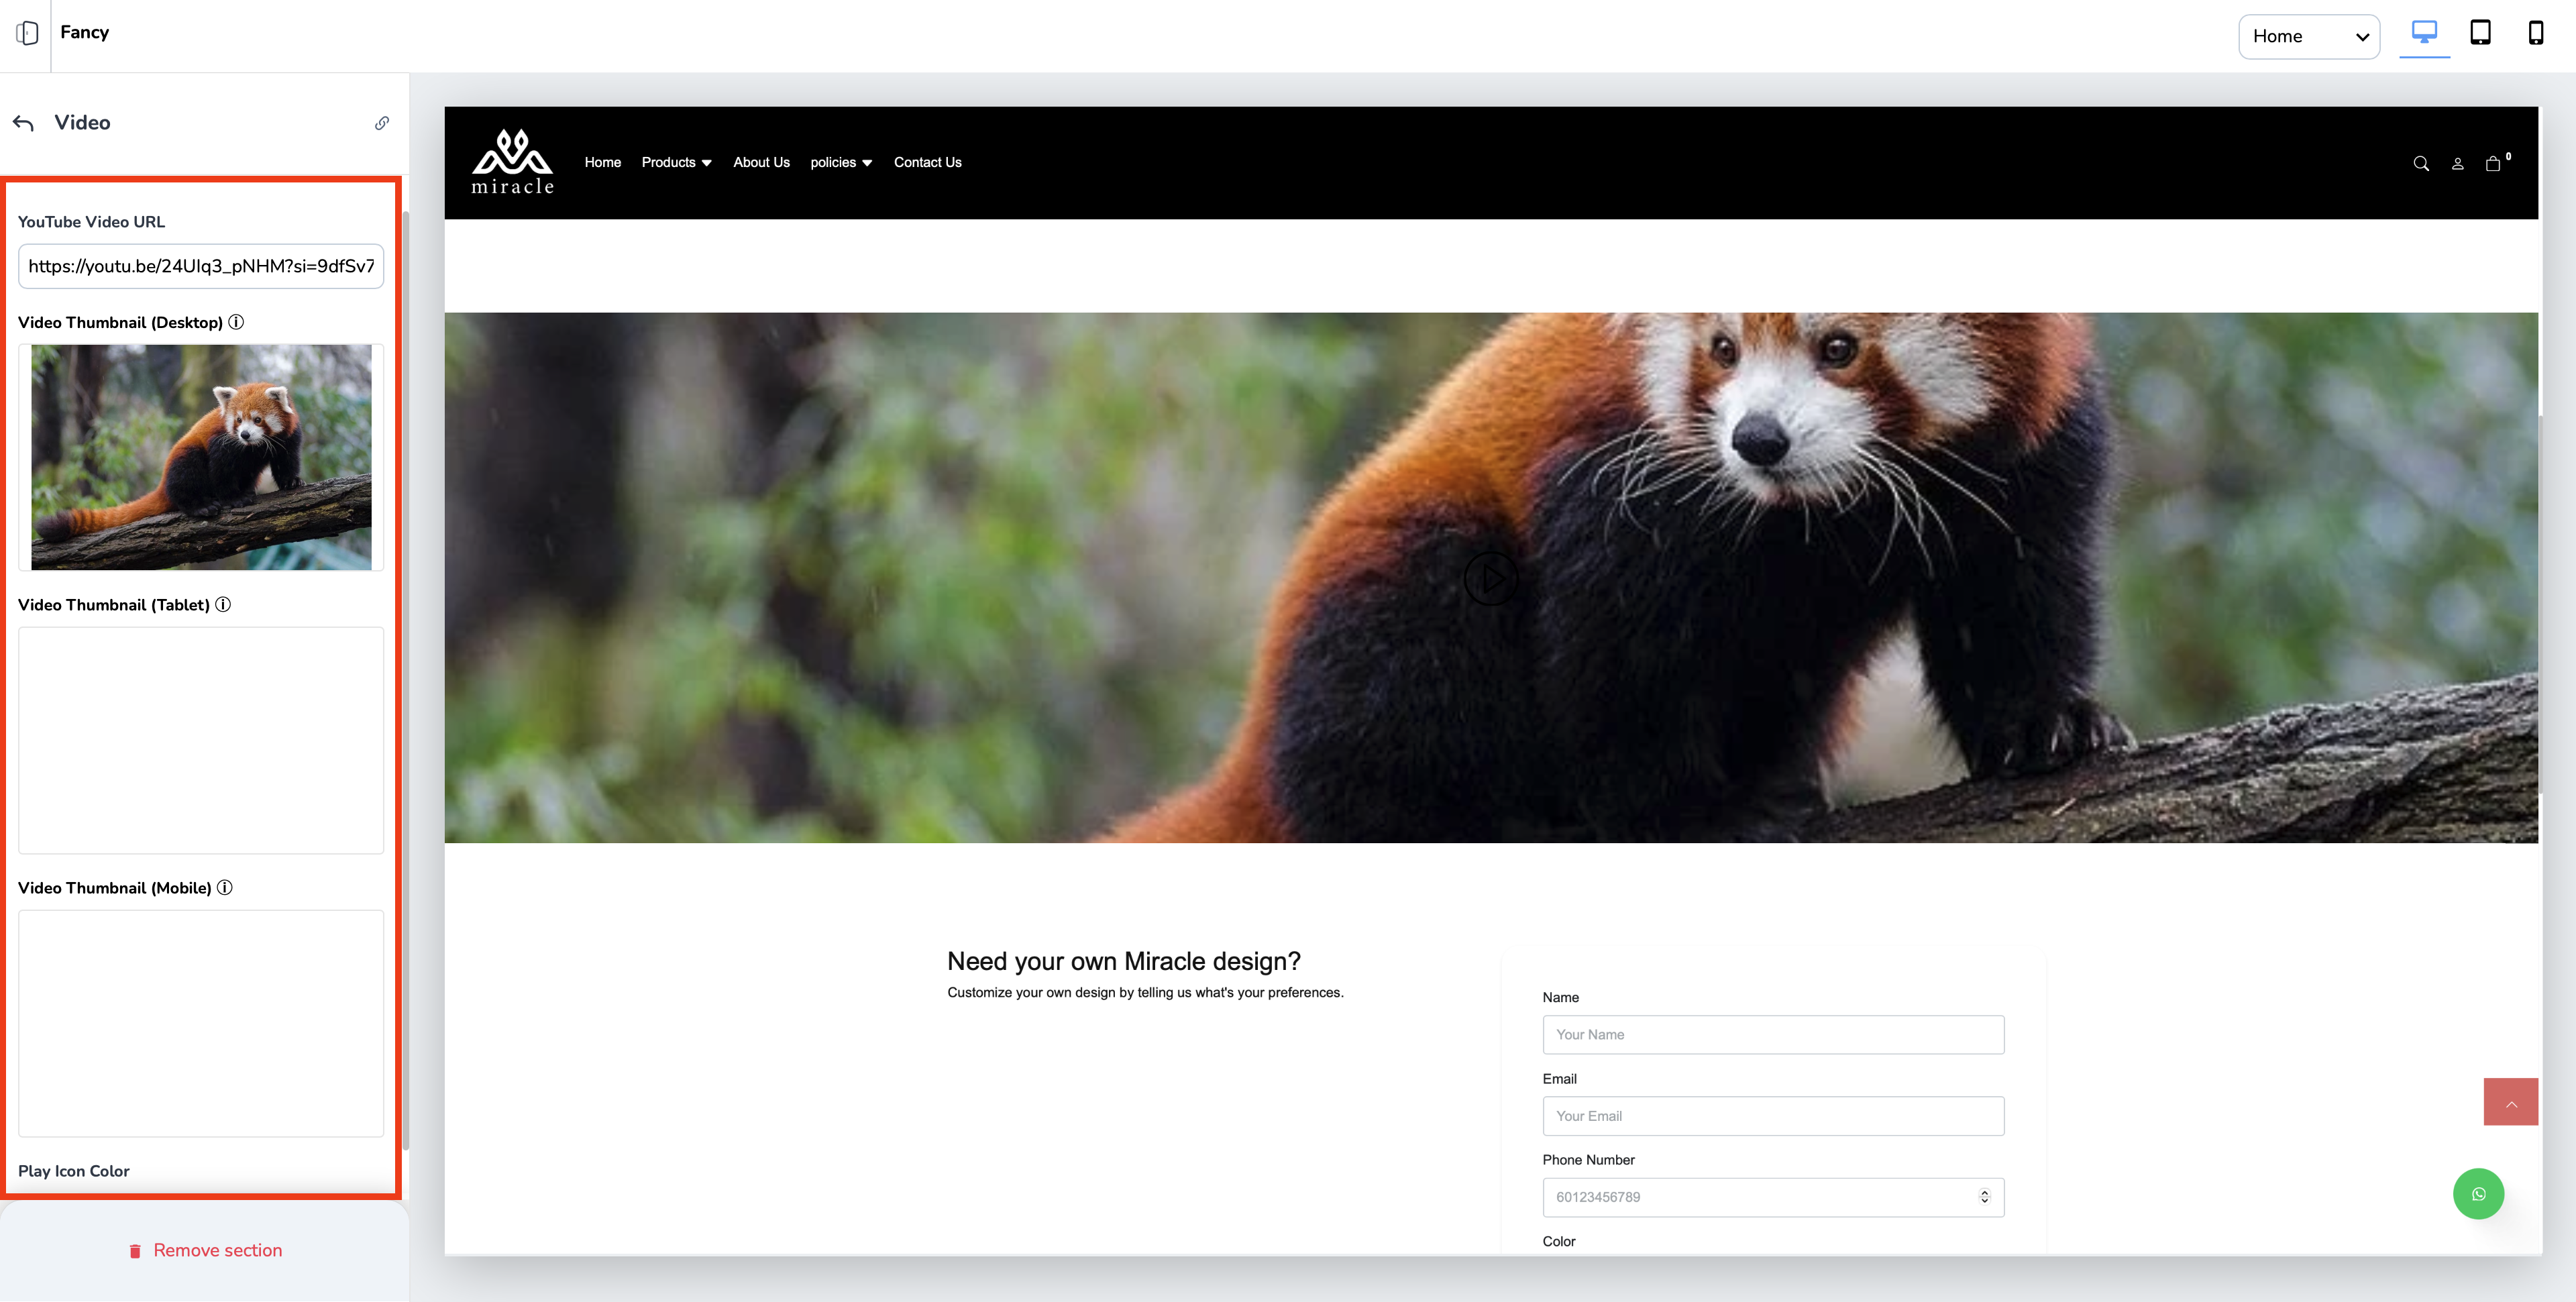Go to Contact Us page
The image size is (2576, 1302).
click(x=927, y=162)
